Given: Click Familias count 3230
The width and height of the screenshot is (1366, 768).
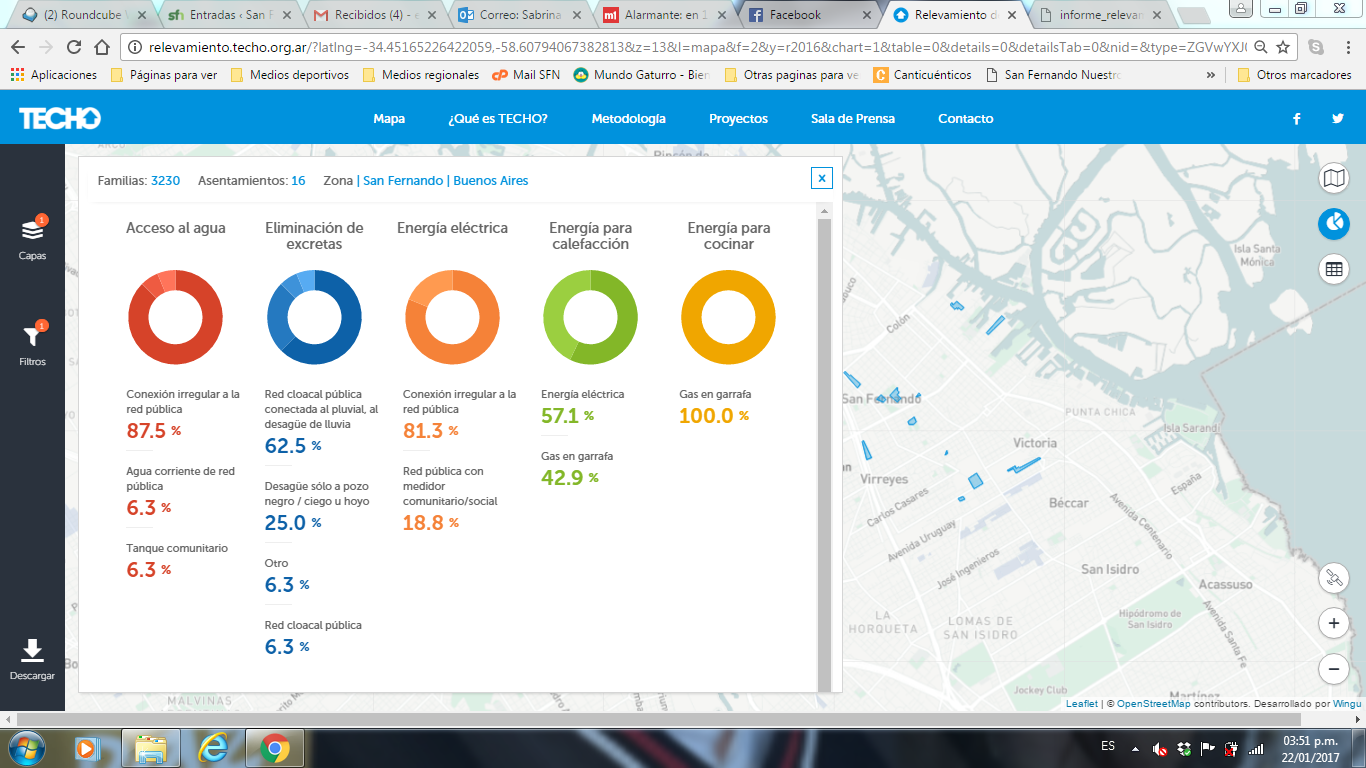Looking at the screenshot, I should (165, 181).
